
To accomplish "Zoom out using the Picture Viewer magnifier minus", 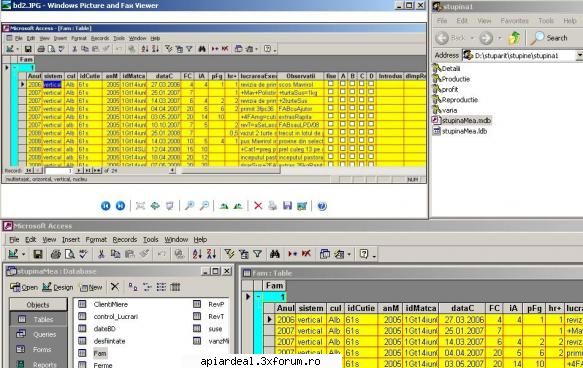I will (x=204, y=206).
